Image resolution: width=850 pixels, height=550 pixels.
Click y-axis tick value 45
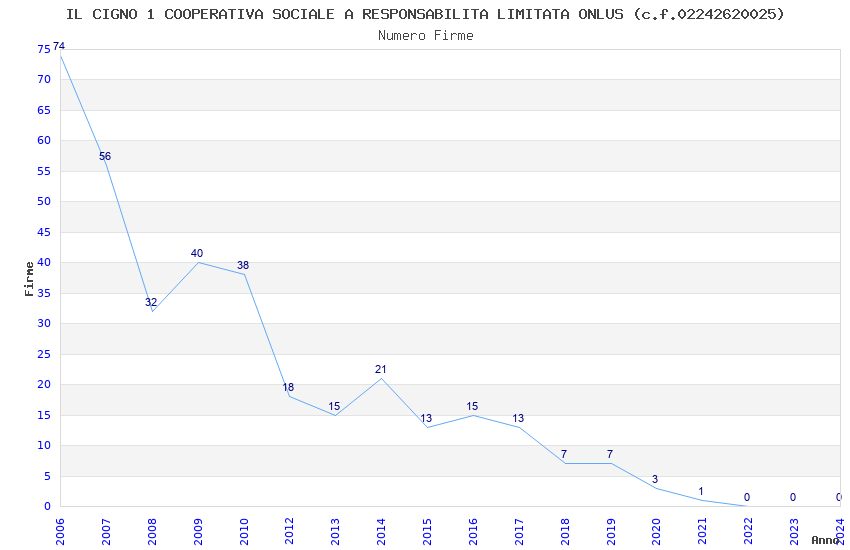[x=44, y=232]
